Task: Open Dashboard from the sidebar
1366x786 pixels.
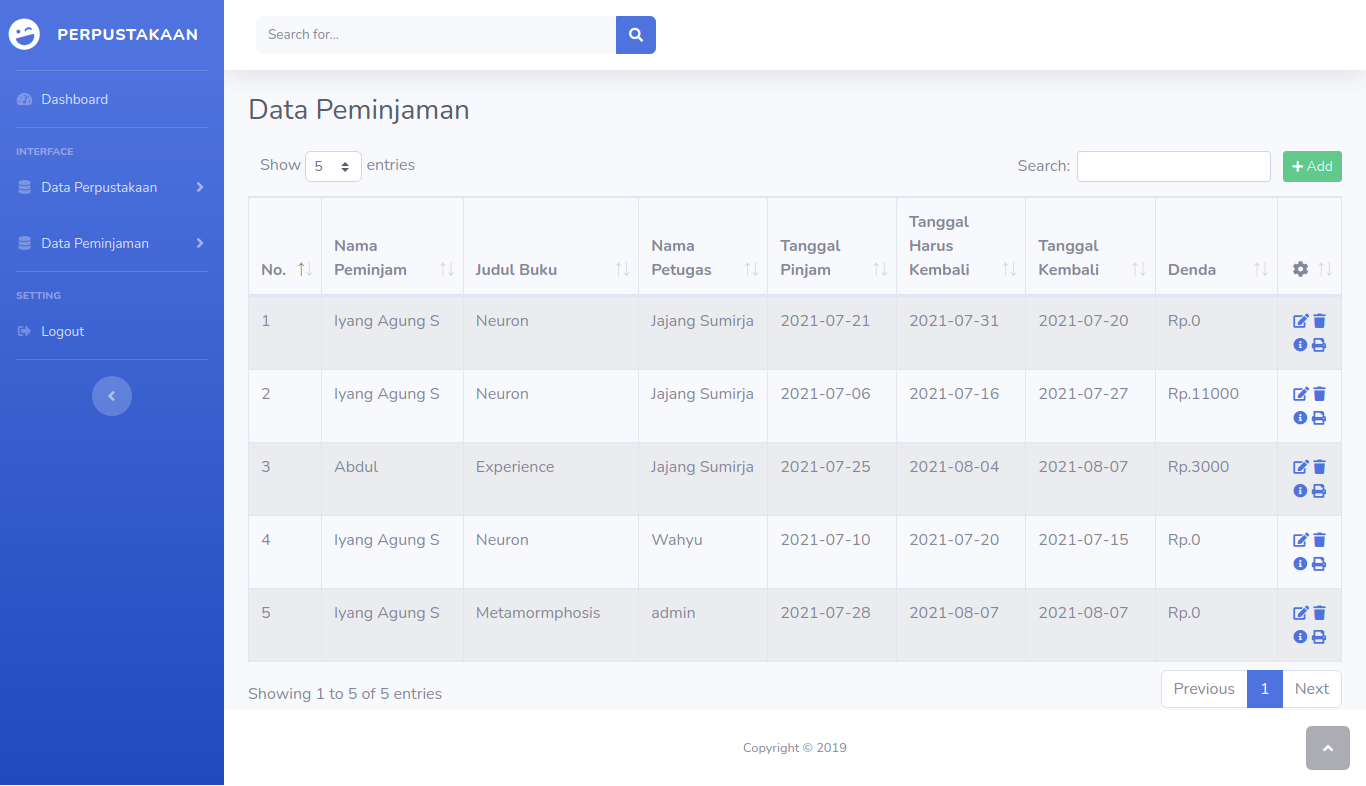Action: click(112, 99)
